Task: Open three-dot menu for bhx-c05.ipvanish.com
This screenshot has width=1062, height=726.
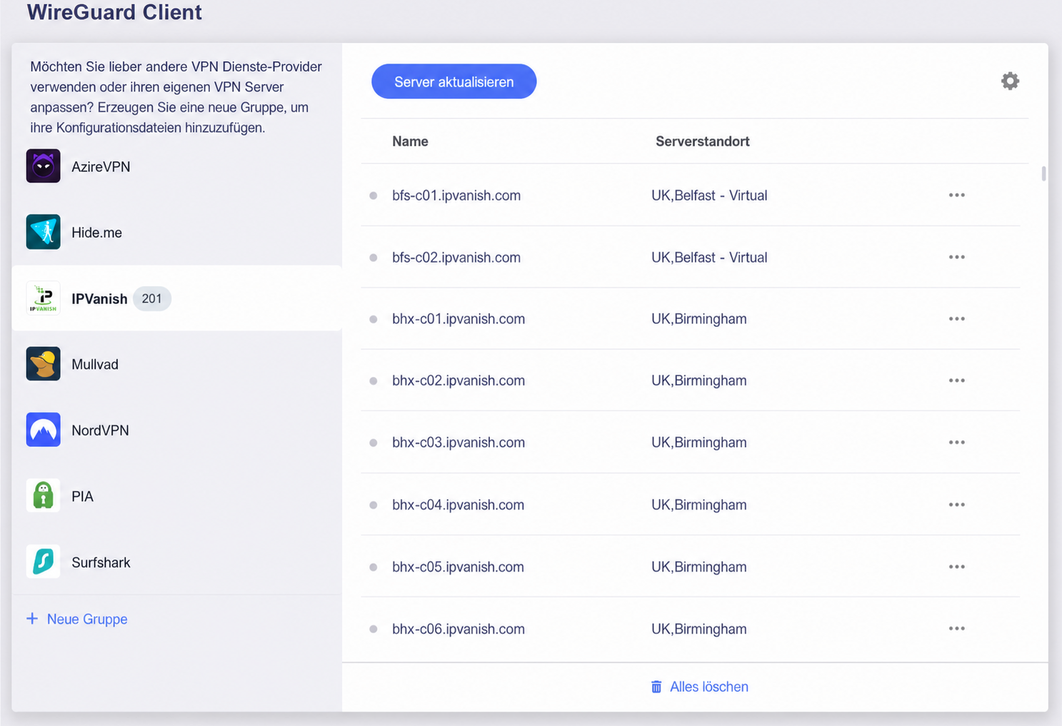Action: click(x=956, y=566)
